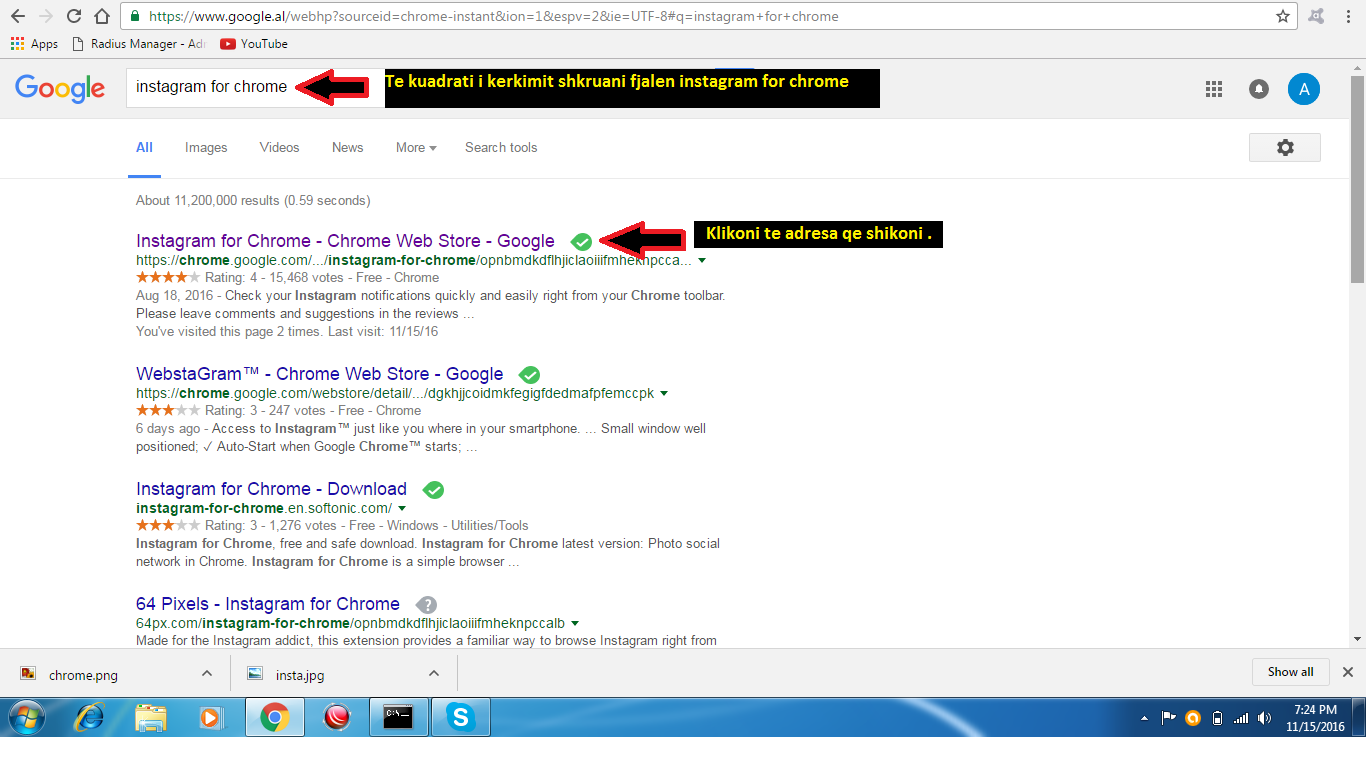Image resolution: width=1366 pixels, height=768 pixels.
Task: Switch to the News tab
Action: click(347, 147)
